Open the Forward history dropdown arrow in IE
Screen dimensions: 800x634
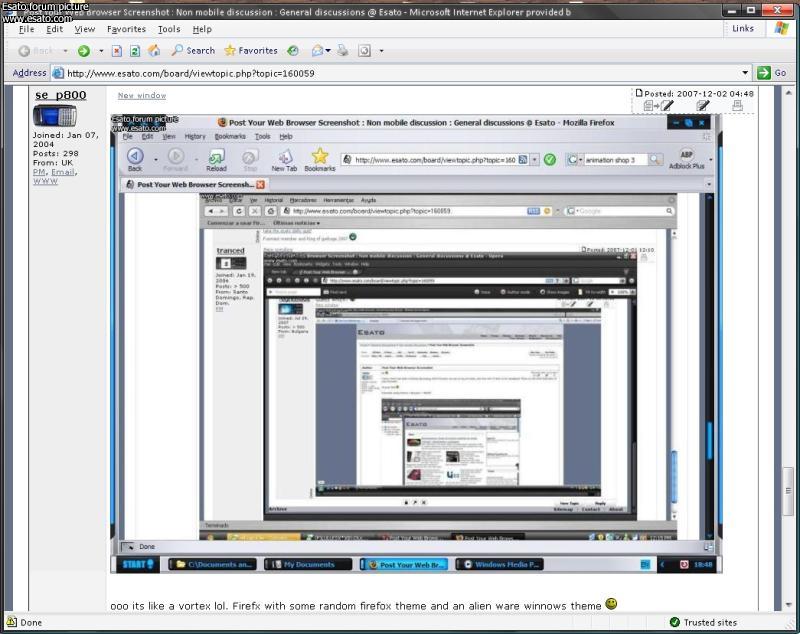pos(101,50)
